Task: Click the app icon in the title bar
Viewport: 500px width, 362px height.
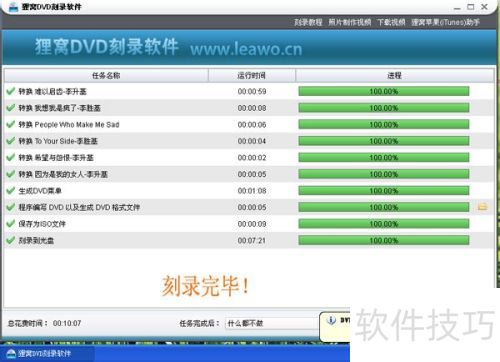Action: coord(13,7)
